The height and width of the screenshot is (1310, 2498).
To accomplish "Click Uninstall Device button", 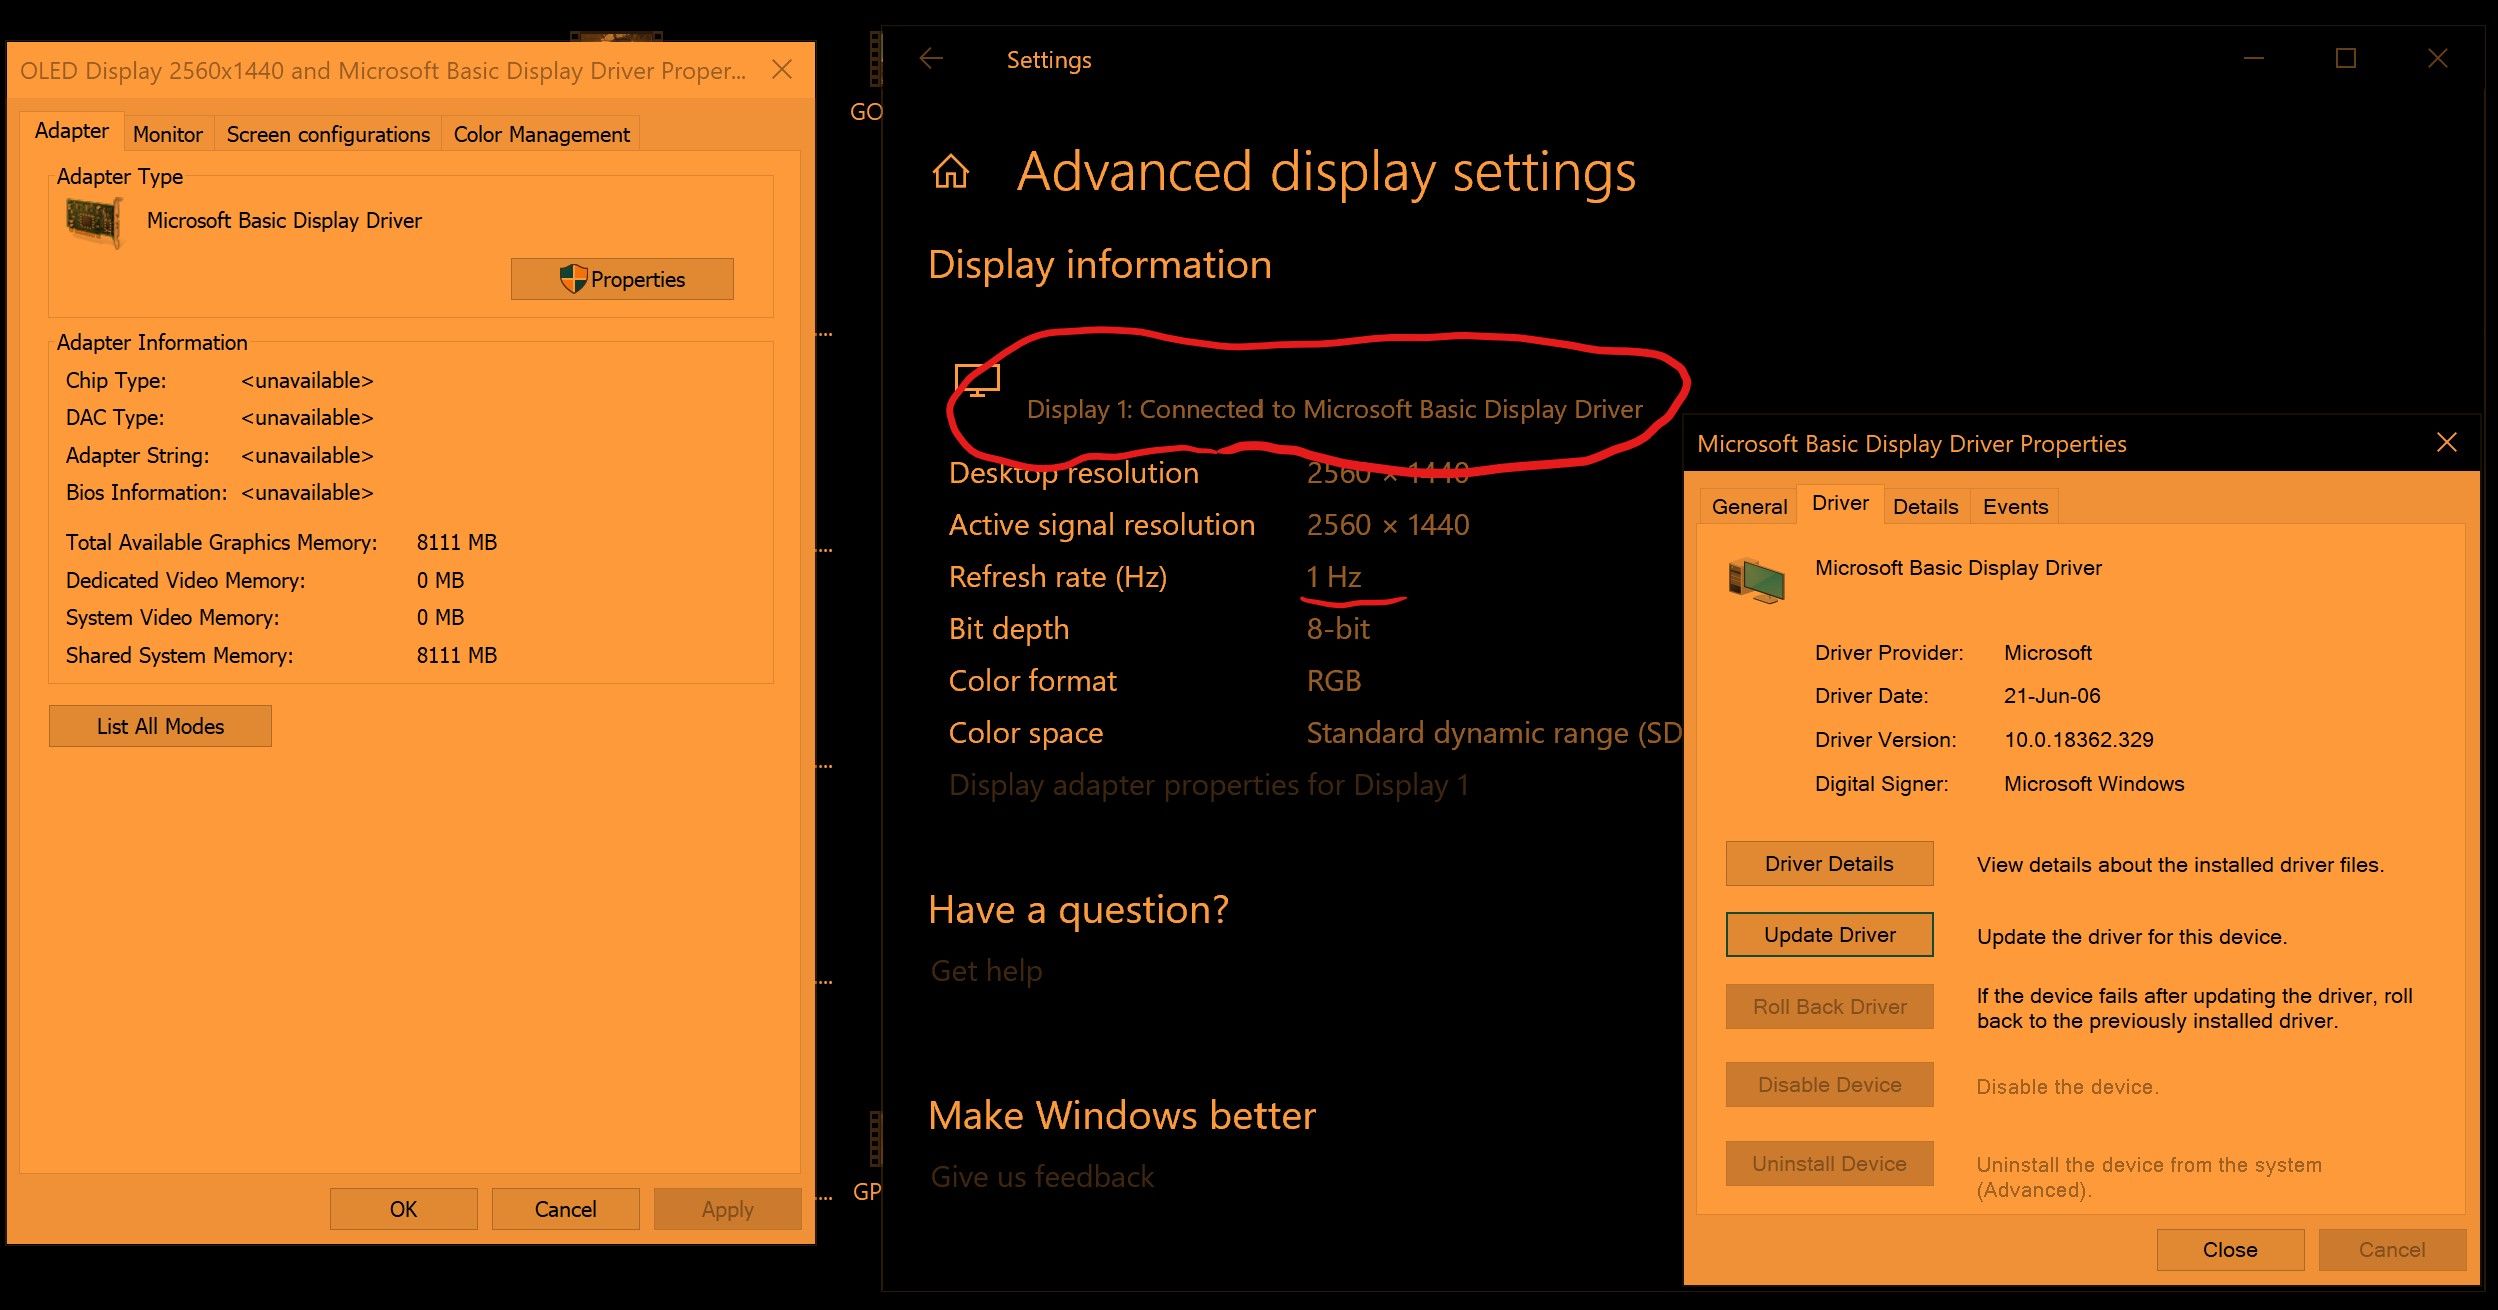I will [x=1829, y=1164].
